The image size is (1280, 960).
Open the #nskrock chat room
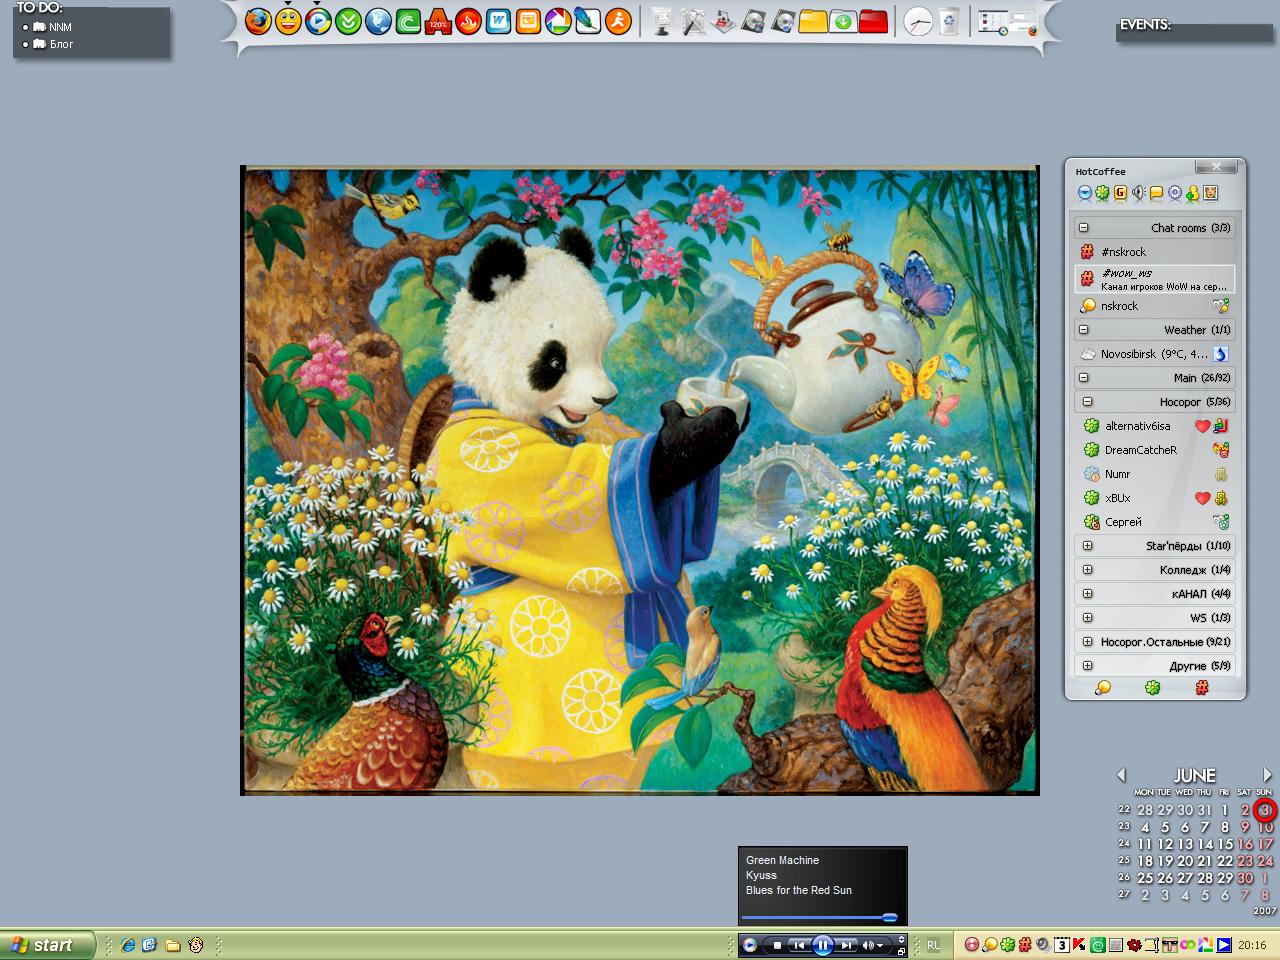click(1155, 252)
